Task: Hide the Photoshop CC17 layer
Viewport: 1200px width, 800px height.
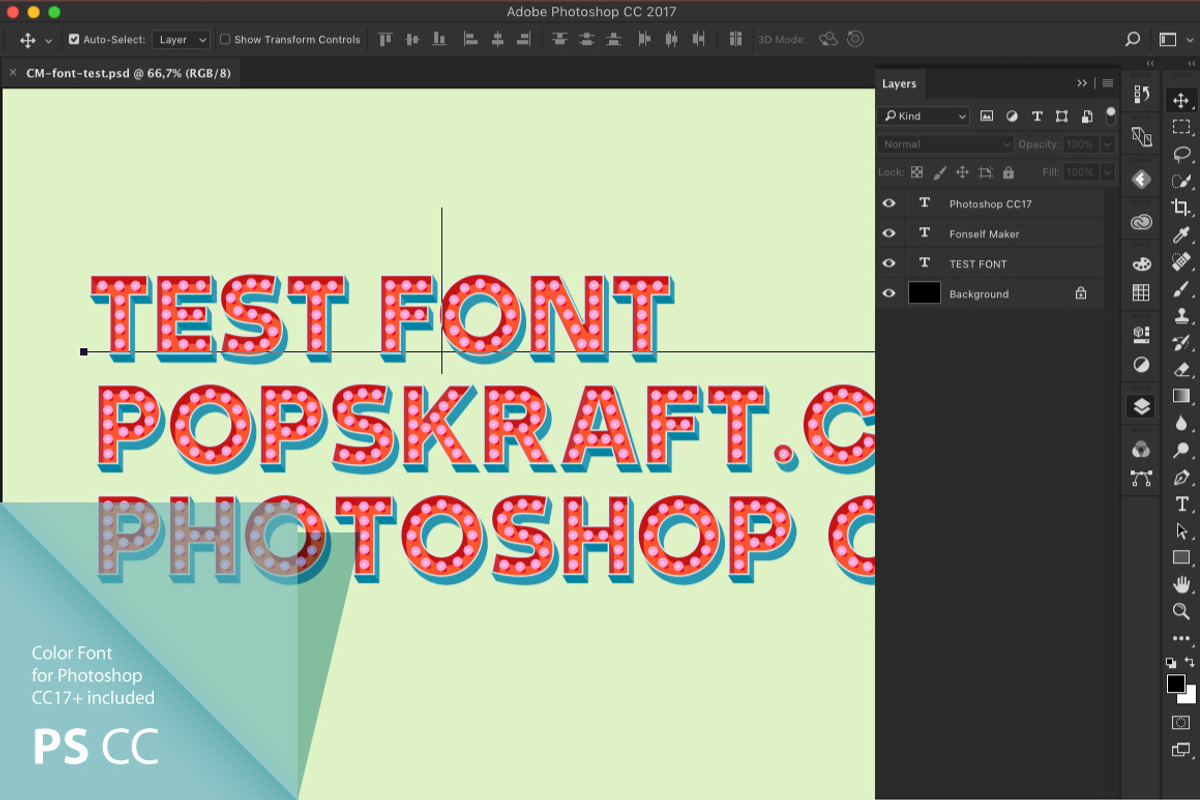Action: click(889, 203)
